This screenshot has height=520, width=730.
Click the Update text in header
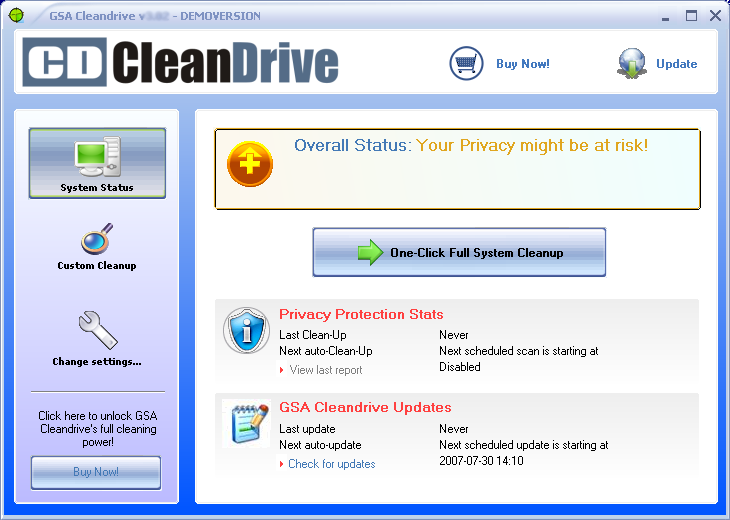(x=676, y=64)
